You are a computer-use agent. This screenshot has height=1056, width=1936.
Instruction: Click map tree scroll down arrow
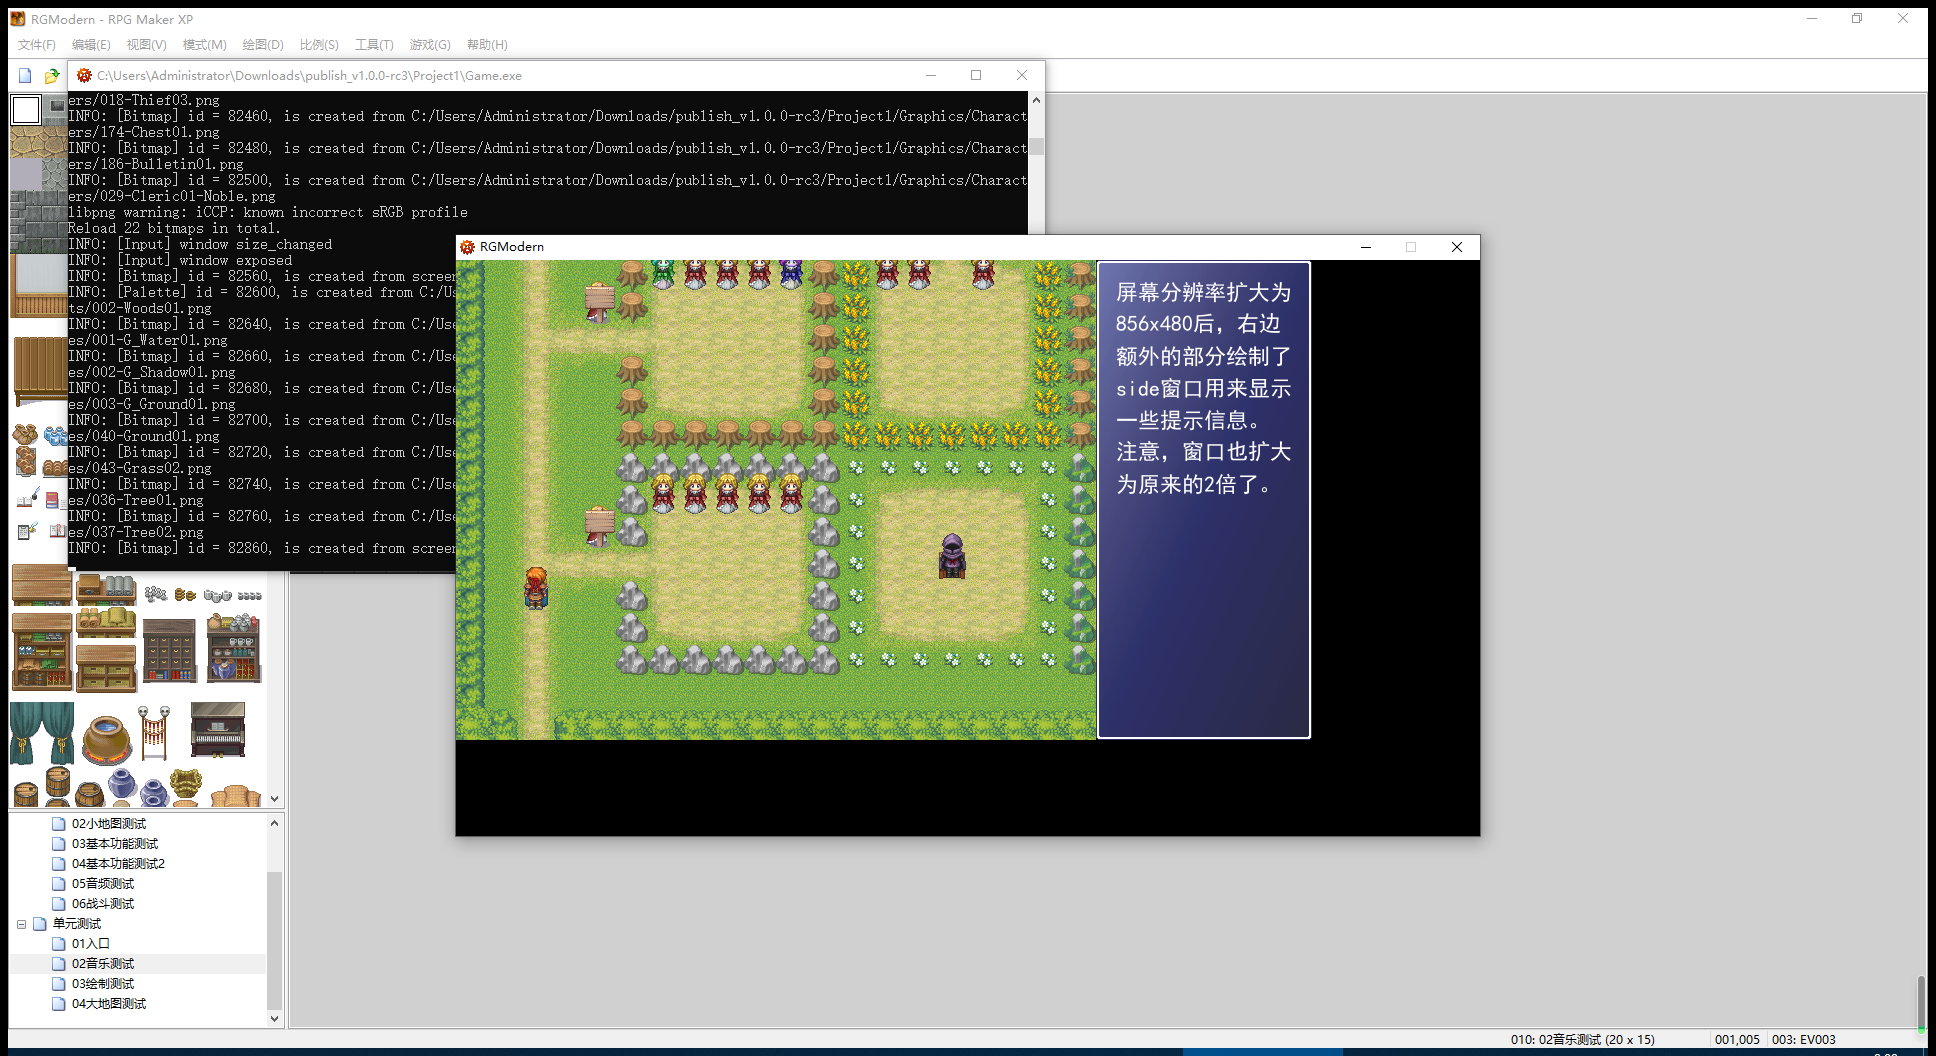(275, 1019)
